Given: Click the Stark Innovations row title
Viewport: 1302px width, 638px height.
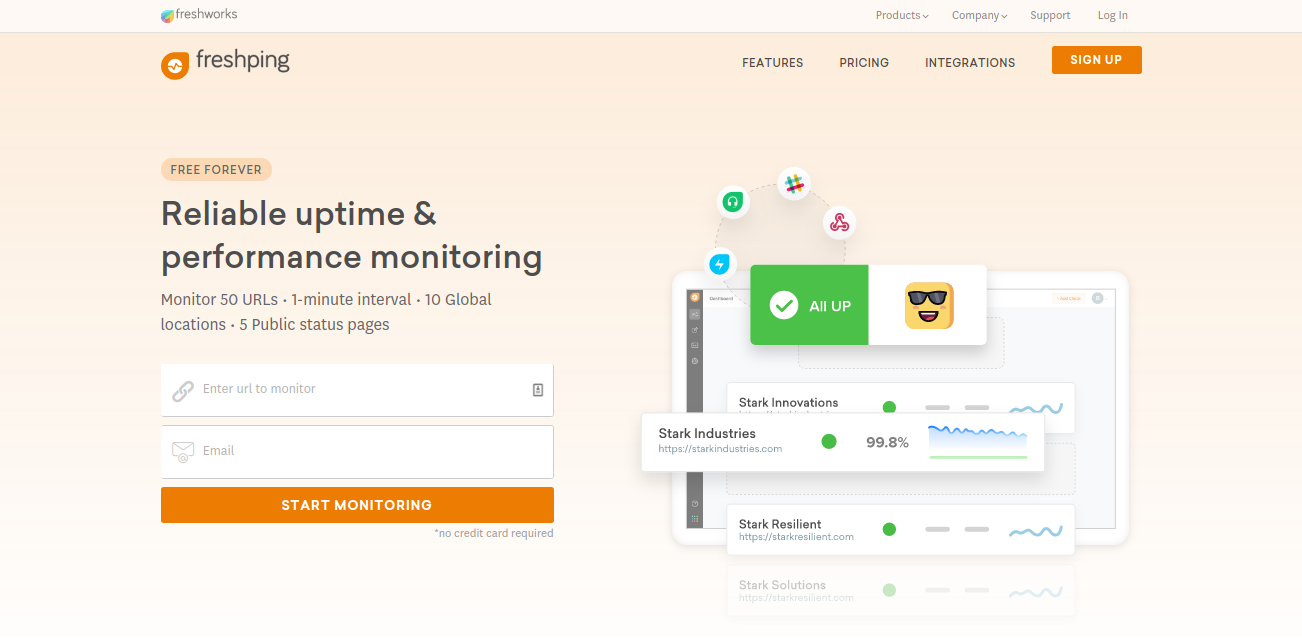Looking at the screenshot, I should click(788, 402).
